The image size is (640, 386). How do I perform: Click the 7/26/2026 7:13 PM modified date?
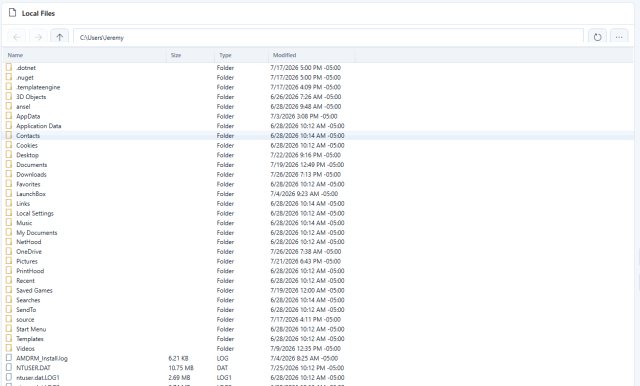[306, 174]
